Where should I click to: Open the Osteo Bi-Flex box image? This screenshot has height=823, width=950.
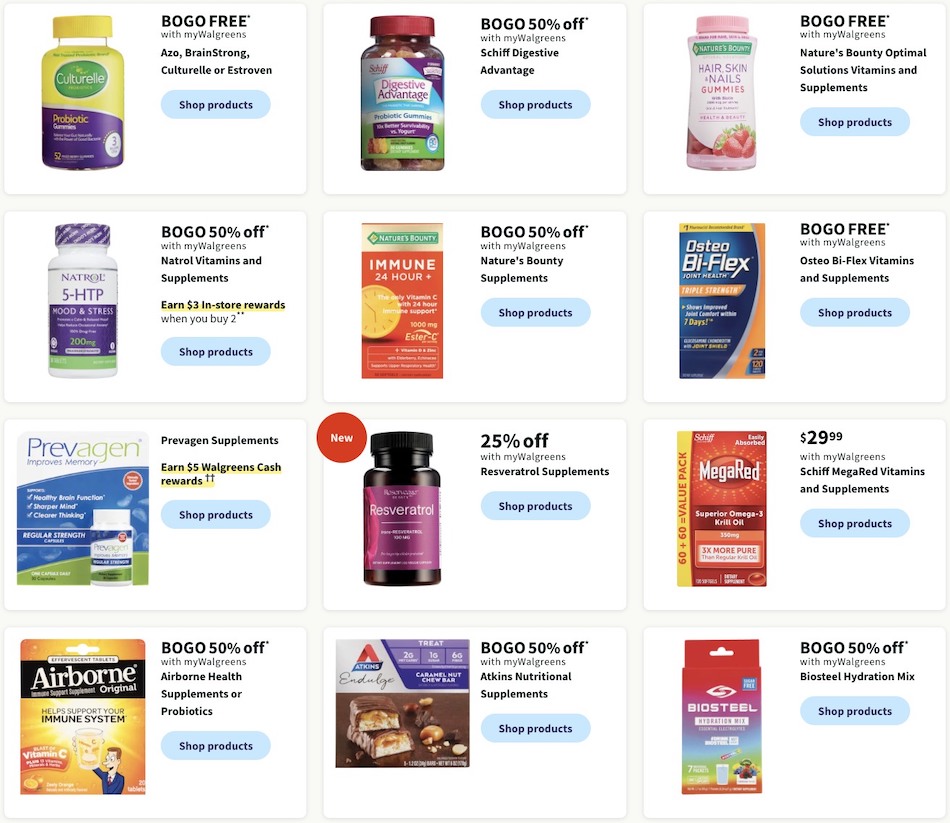722,301
